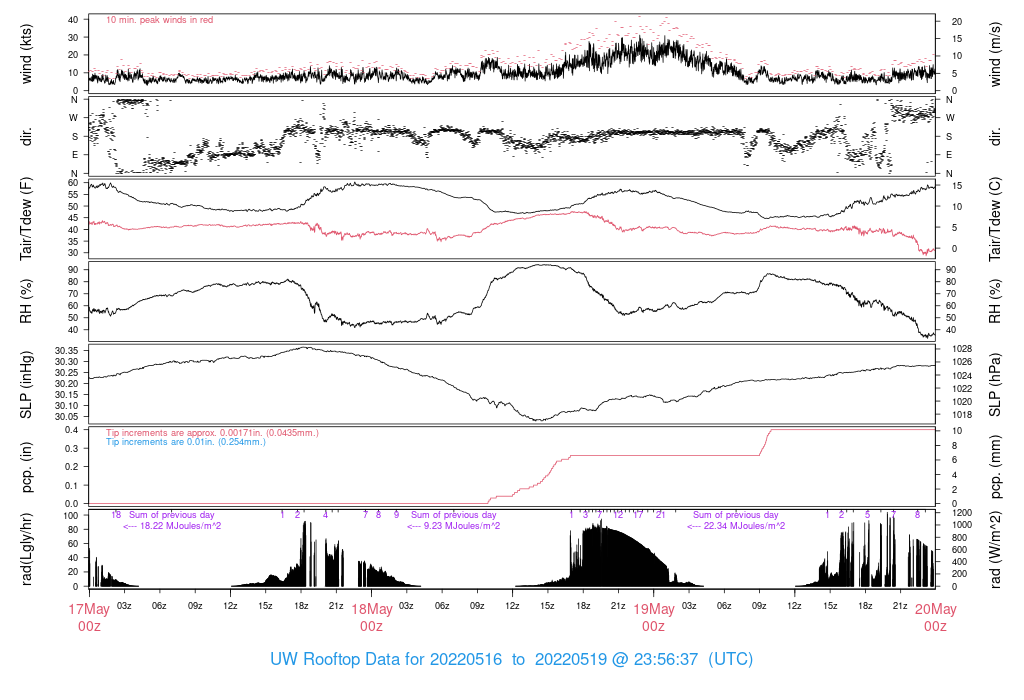
Task: Select the '18May 00z' date marker
Action: pos(372,618)
